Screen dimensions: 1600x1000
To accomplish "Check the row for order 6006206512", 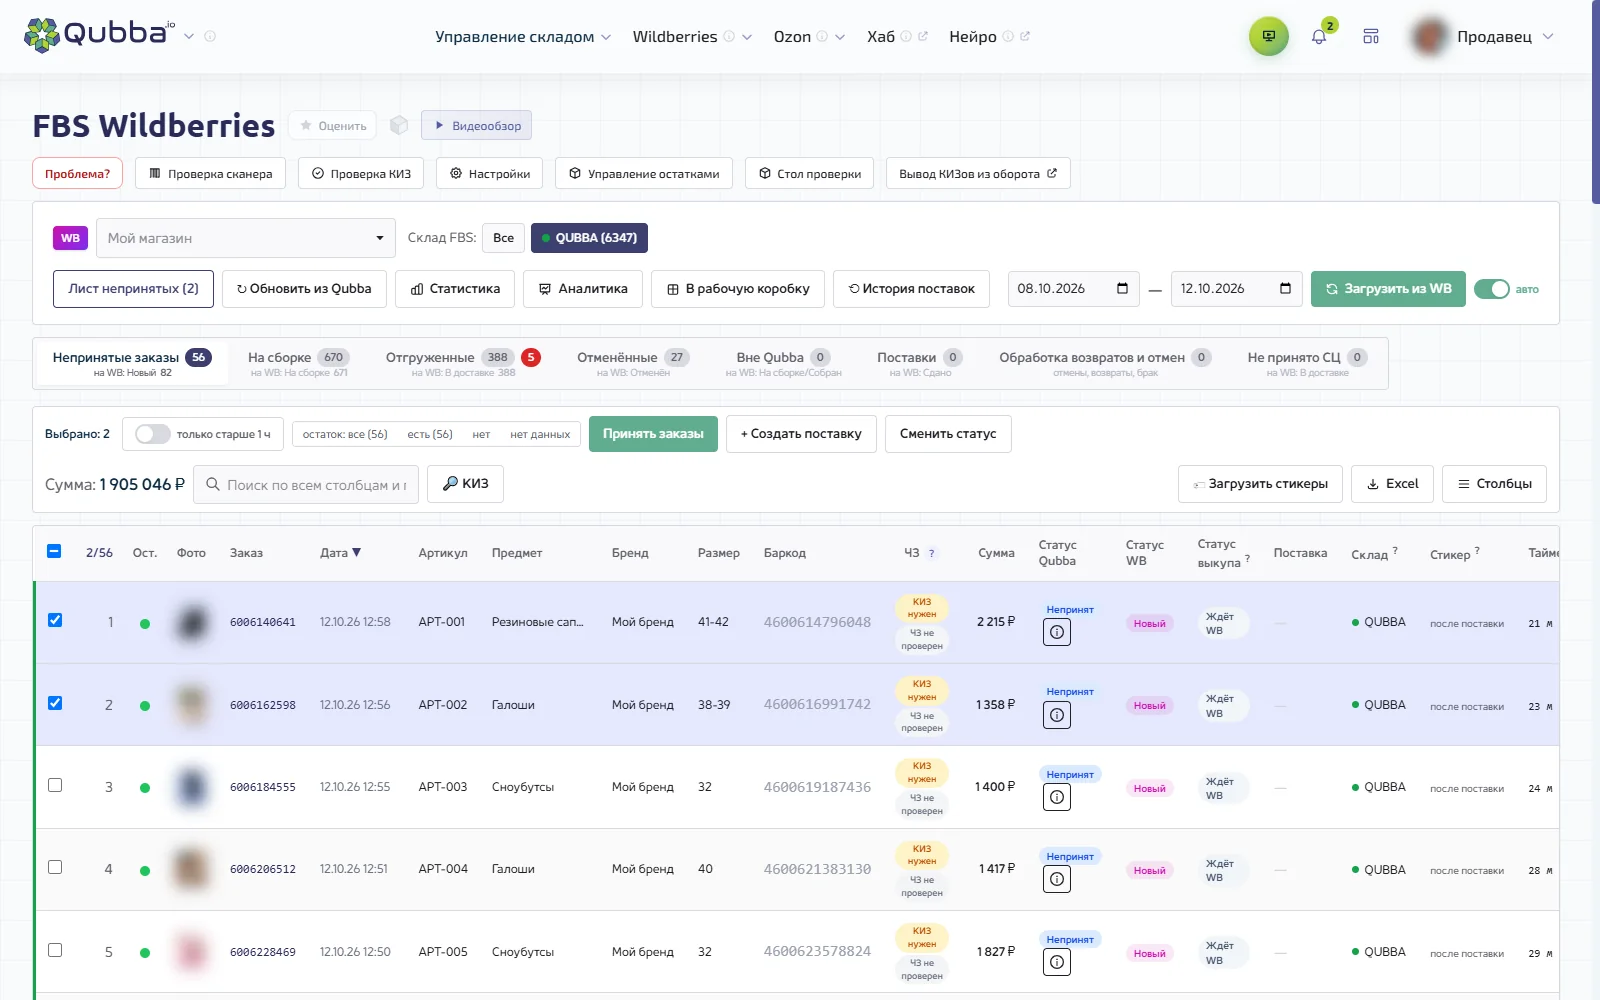I will coord(55,867).
